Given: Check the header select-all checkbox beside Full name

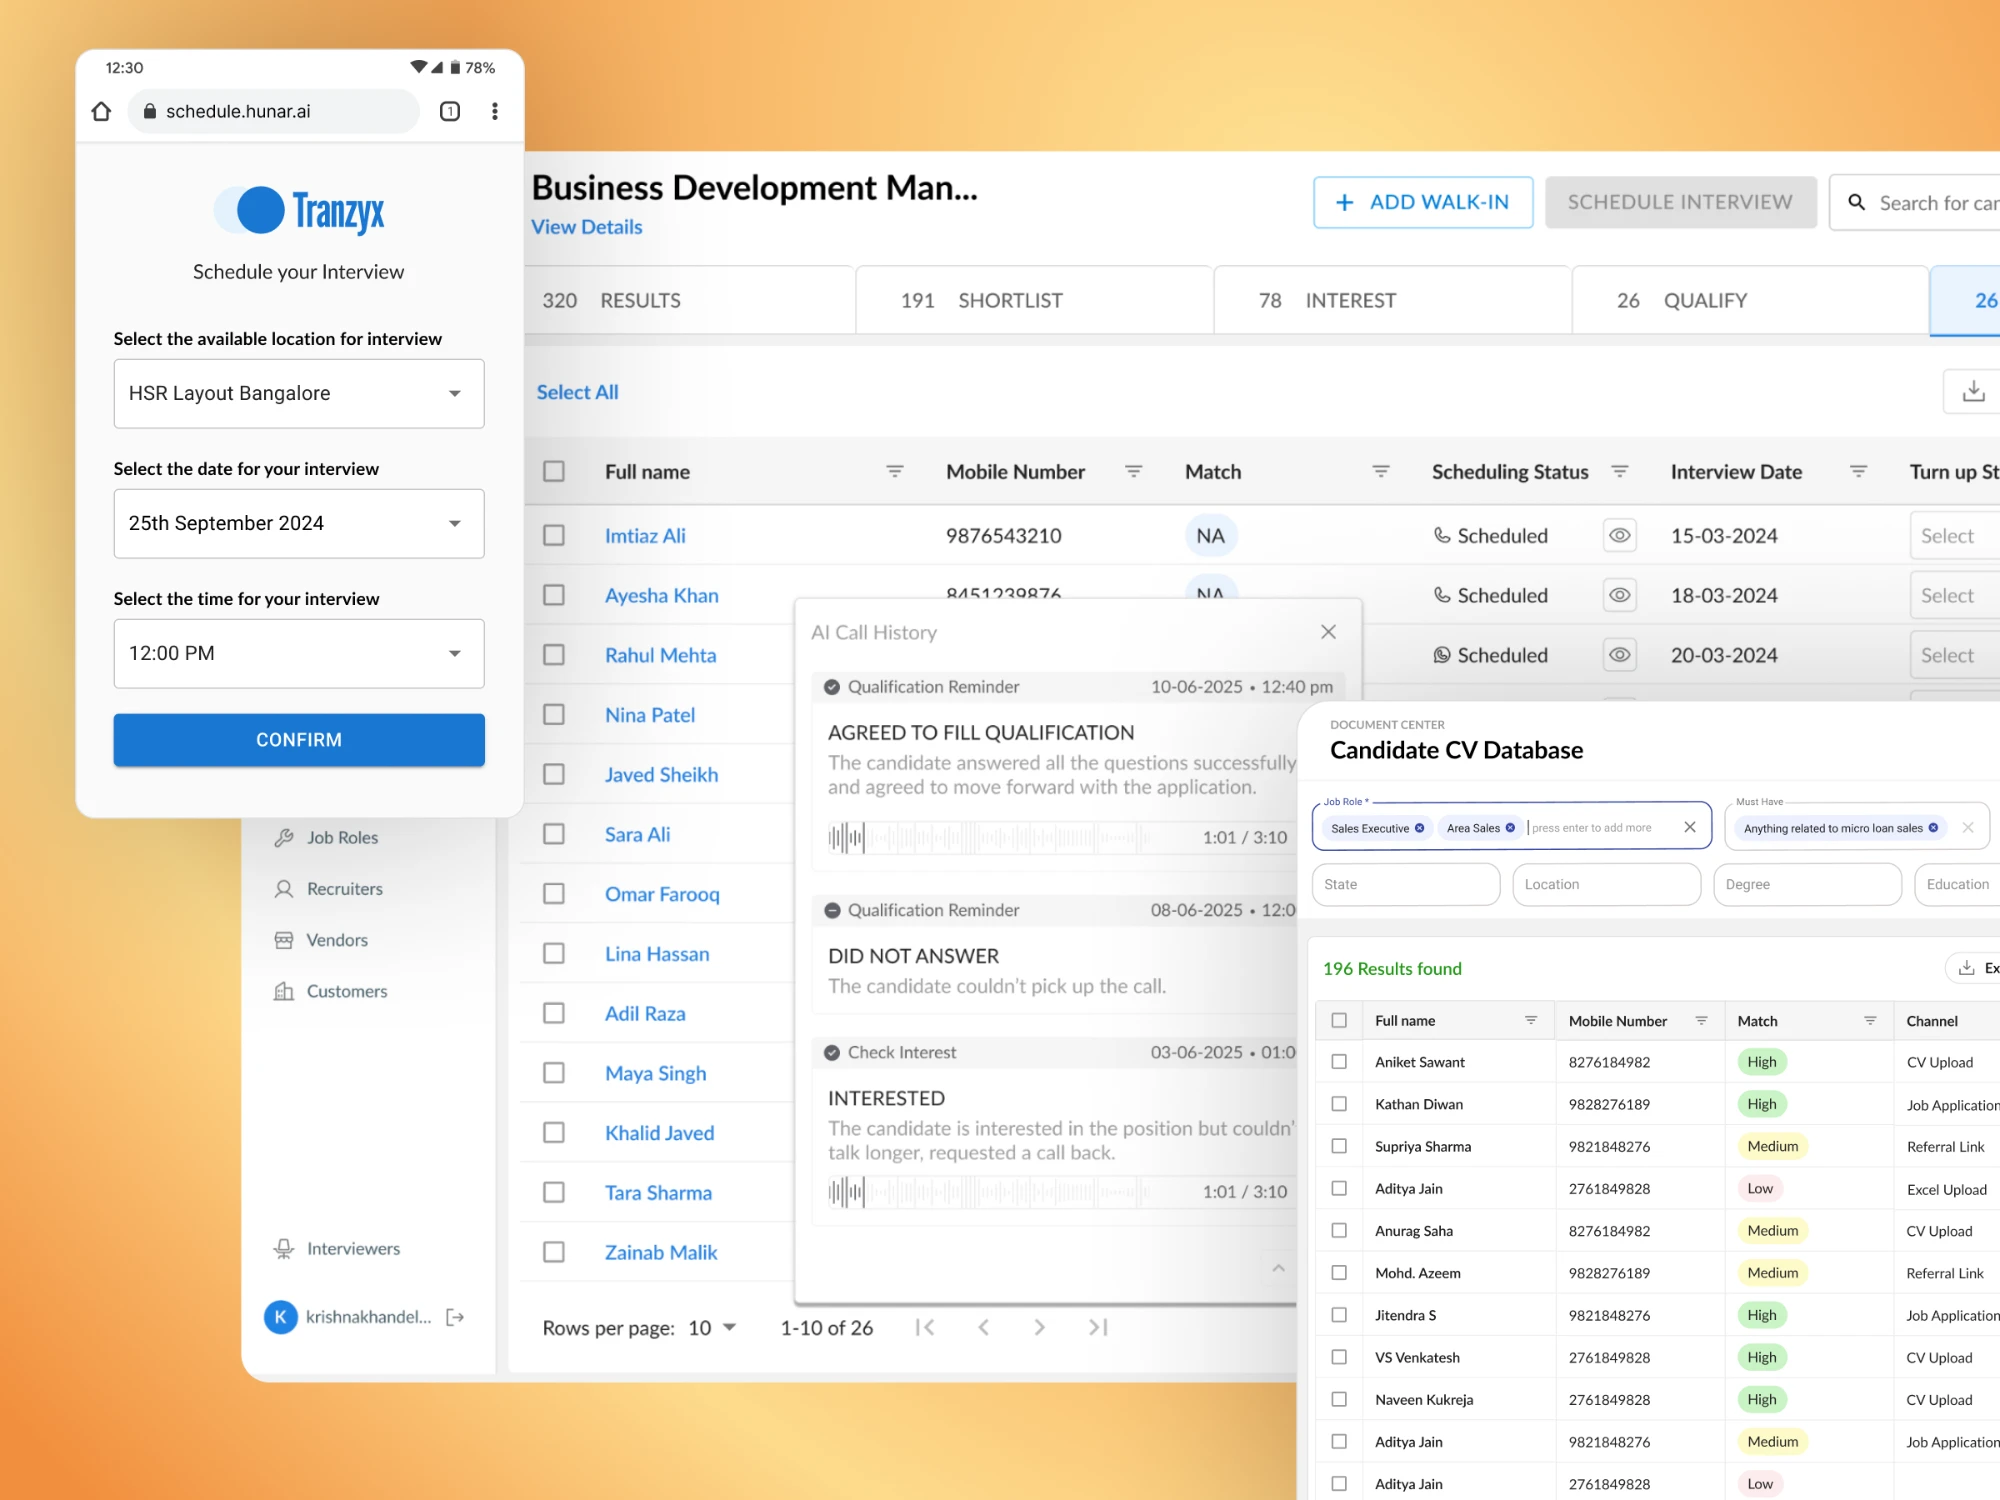Looking at the screenshot, I should [x=554, y=471].
